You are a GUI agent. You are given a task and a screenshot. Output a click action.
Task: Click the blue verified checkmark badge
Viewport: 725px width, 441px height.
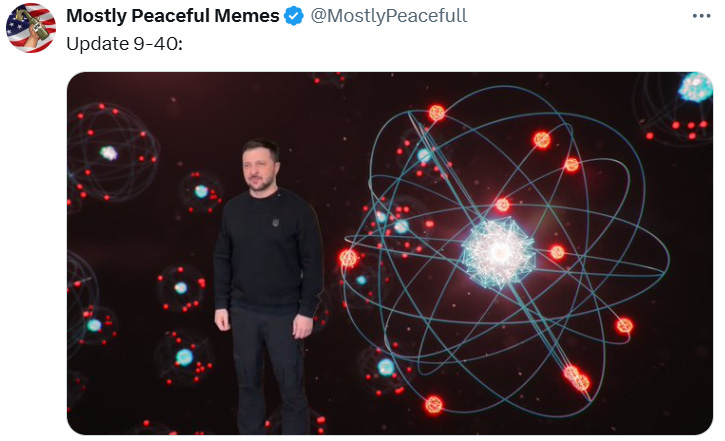pyautogui.click(x=294, y=16)
